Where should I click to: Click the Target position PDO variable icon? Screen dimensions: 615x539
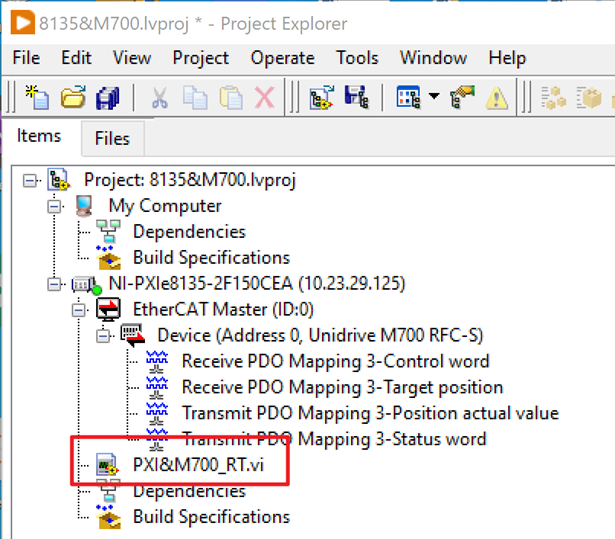(157, 388)
